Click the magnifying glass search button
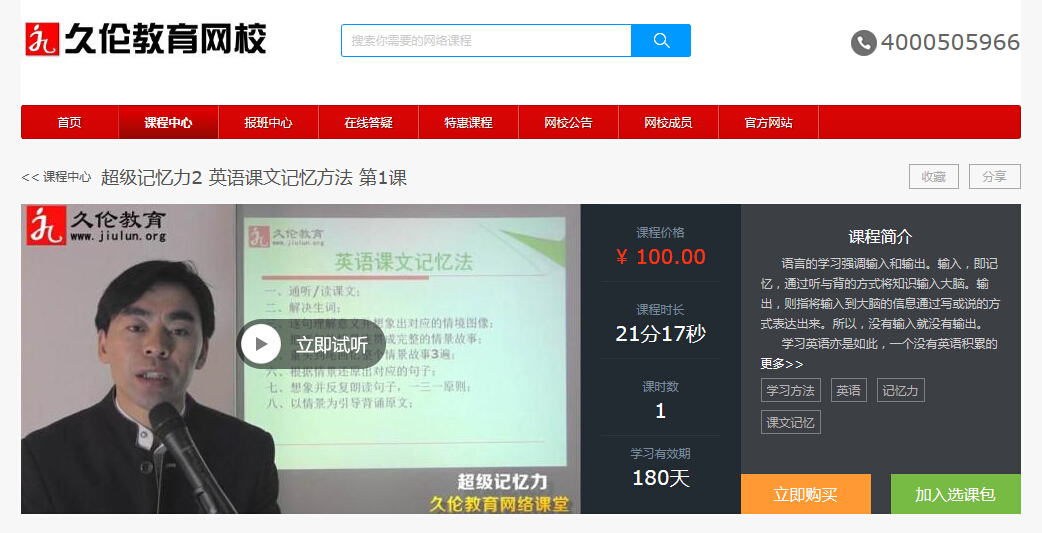This screenshot has height=533, width=1042. 661,41
